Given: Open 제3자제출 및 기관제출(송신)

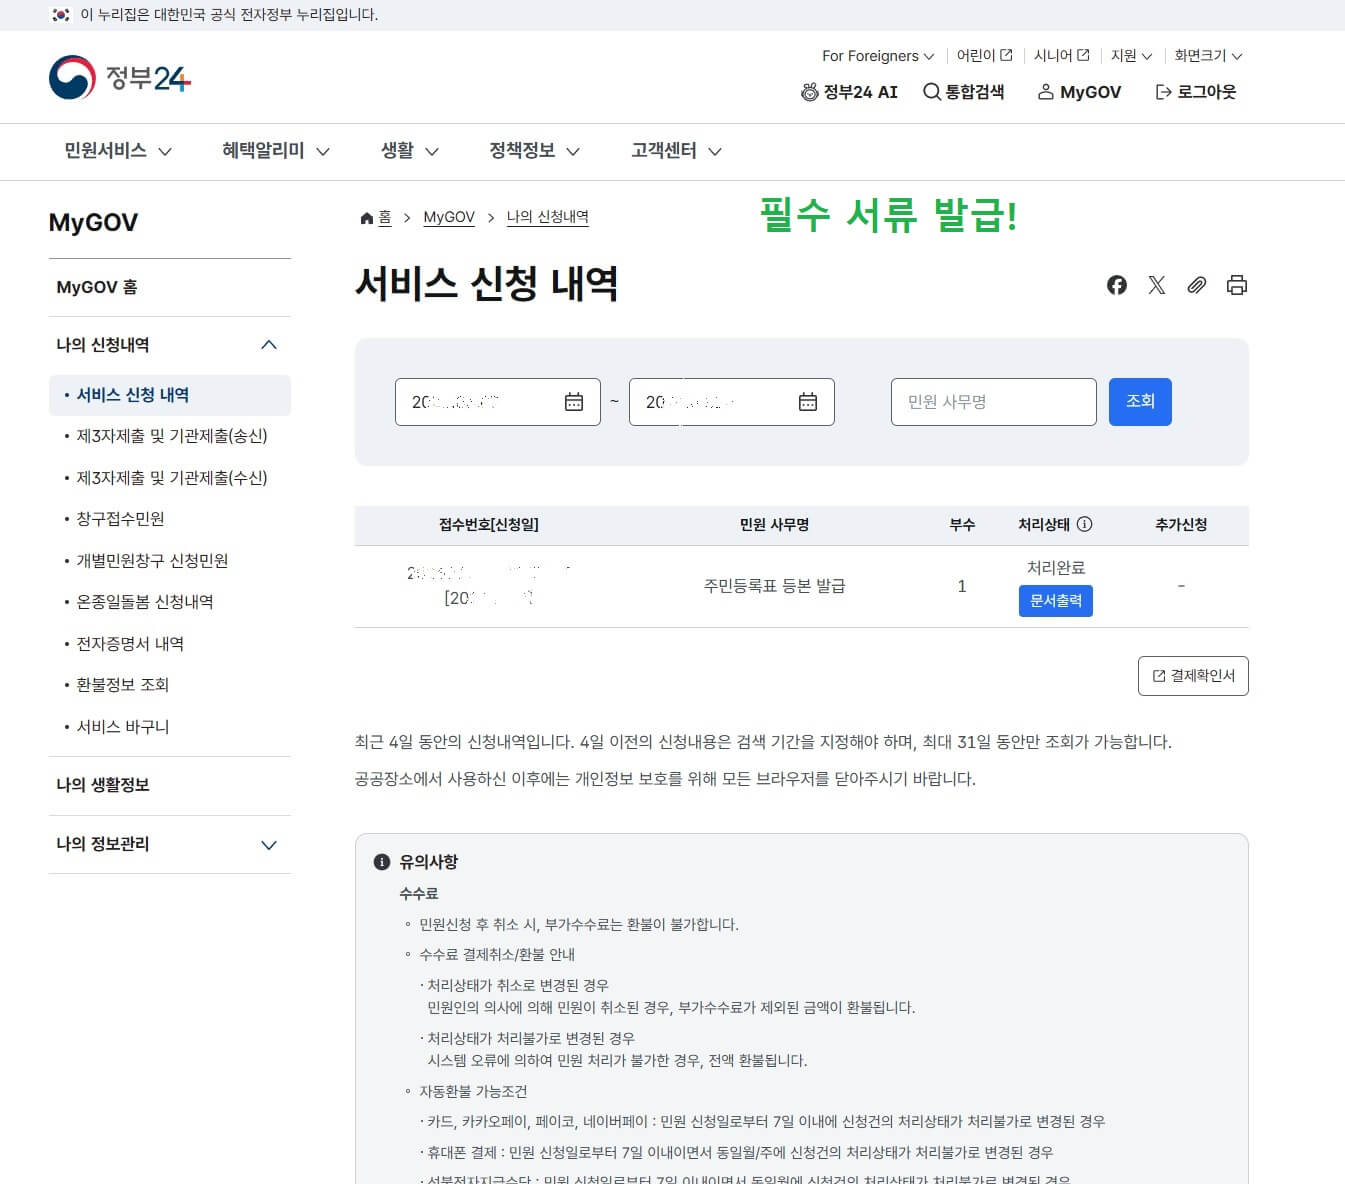Looking at the screenshot, I should (171, 436).
